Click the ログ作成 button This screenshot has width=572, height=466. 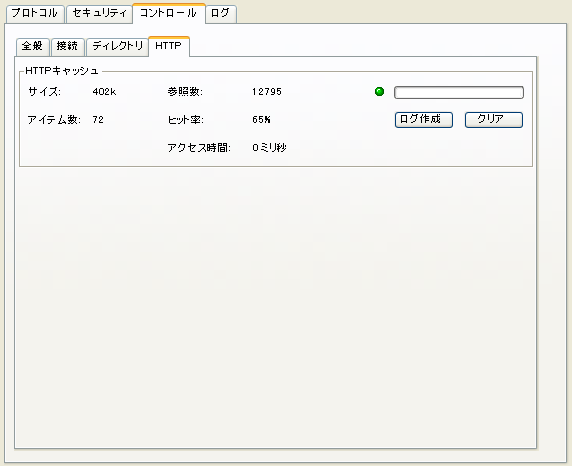tap(424, 120)
